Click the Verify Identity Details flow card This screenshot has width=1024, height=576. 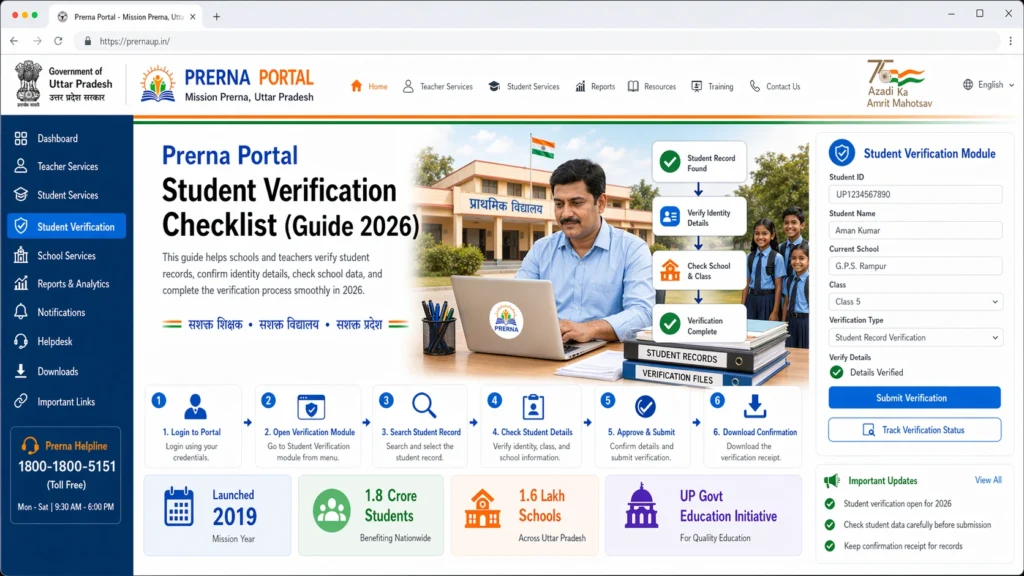(x=699, y=217)
